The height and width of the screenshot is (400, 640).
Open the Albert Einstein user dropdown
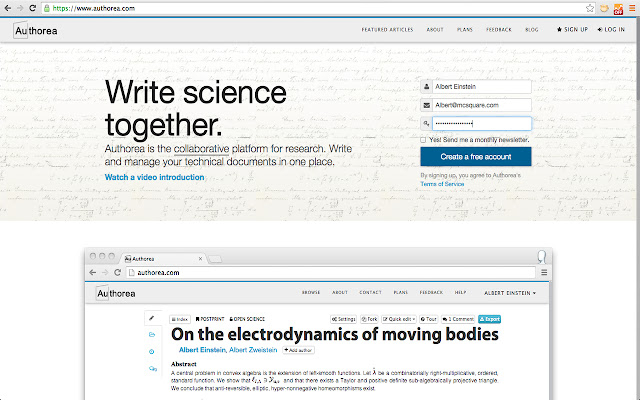click(x=510, y=293)
